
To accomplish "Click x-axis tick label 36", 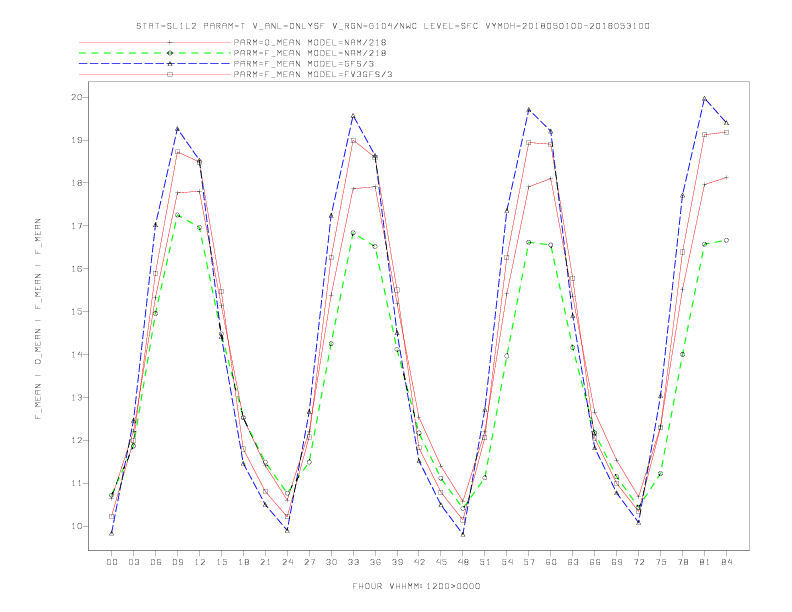I will coord(375,562).
